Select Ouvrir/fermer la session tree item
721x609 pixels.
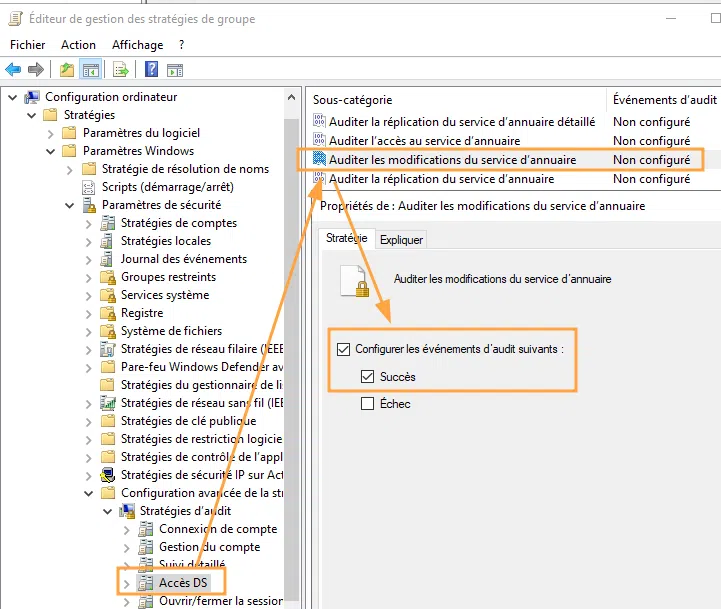pyautogui.click(x=221, y=601)
